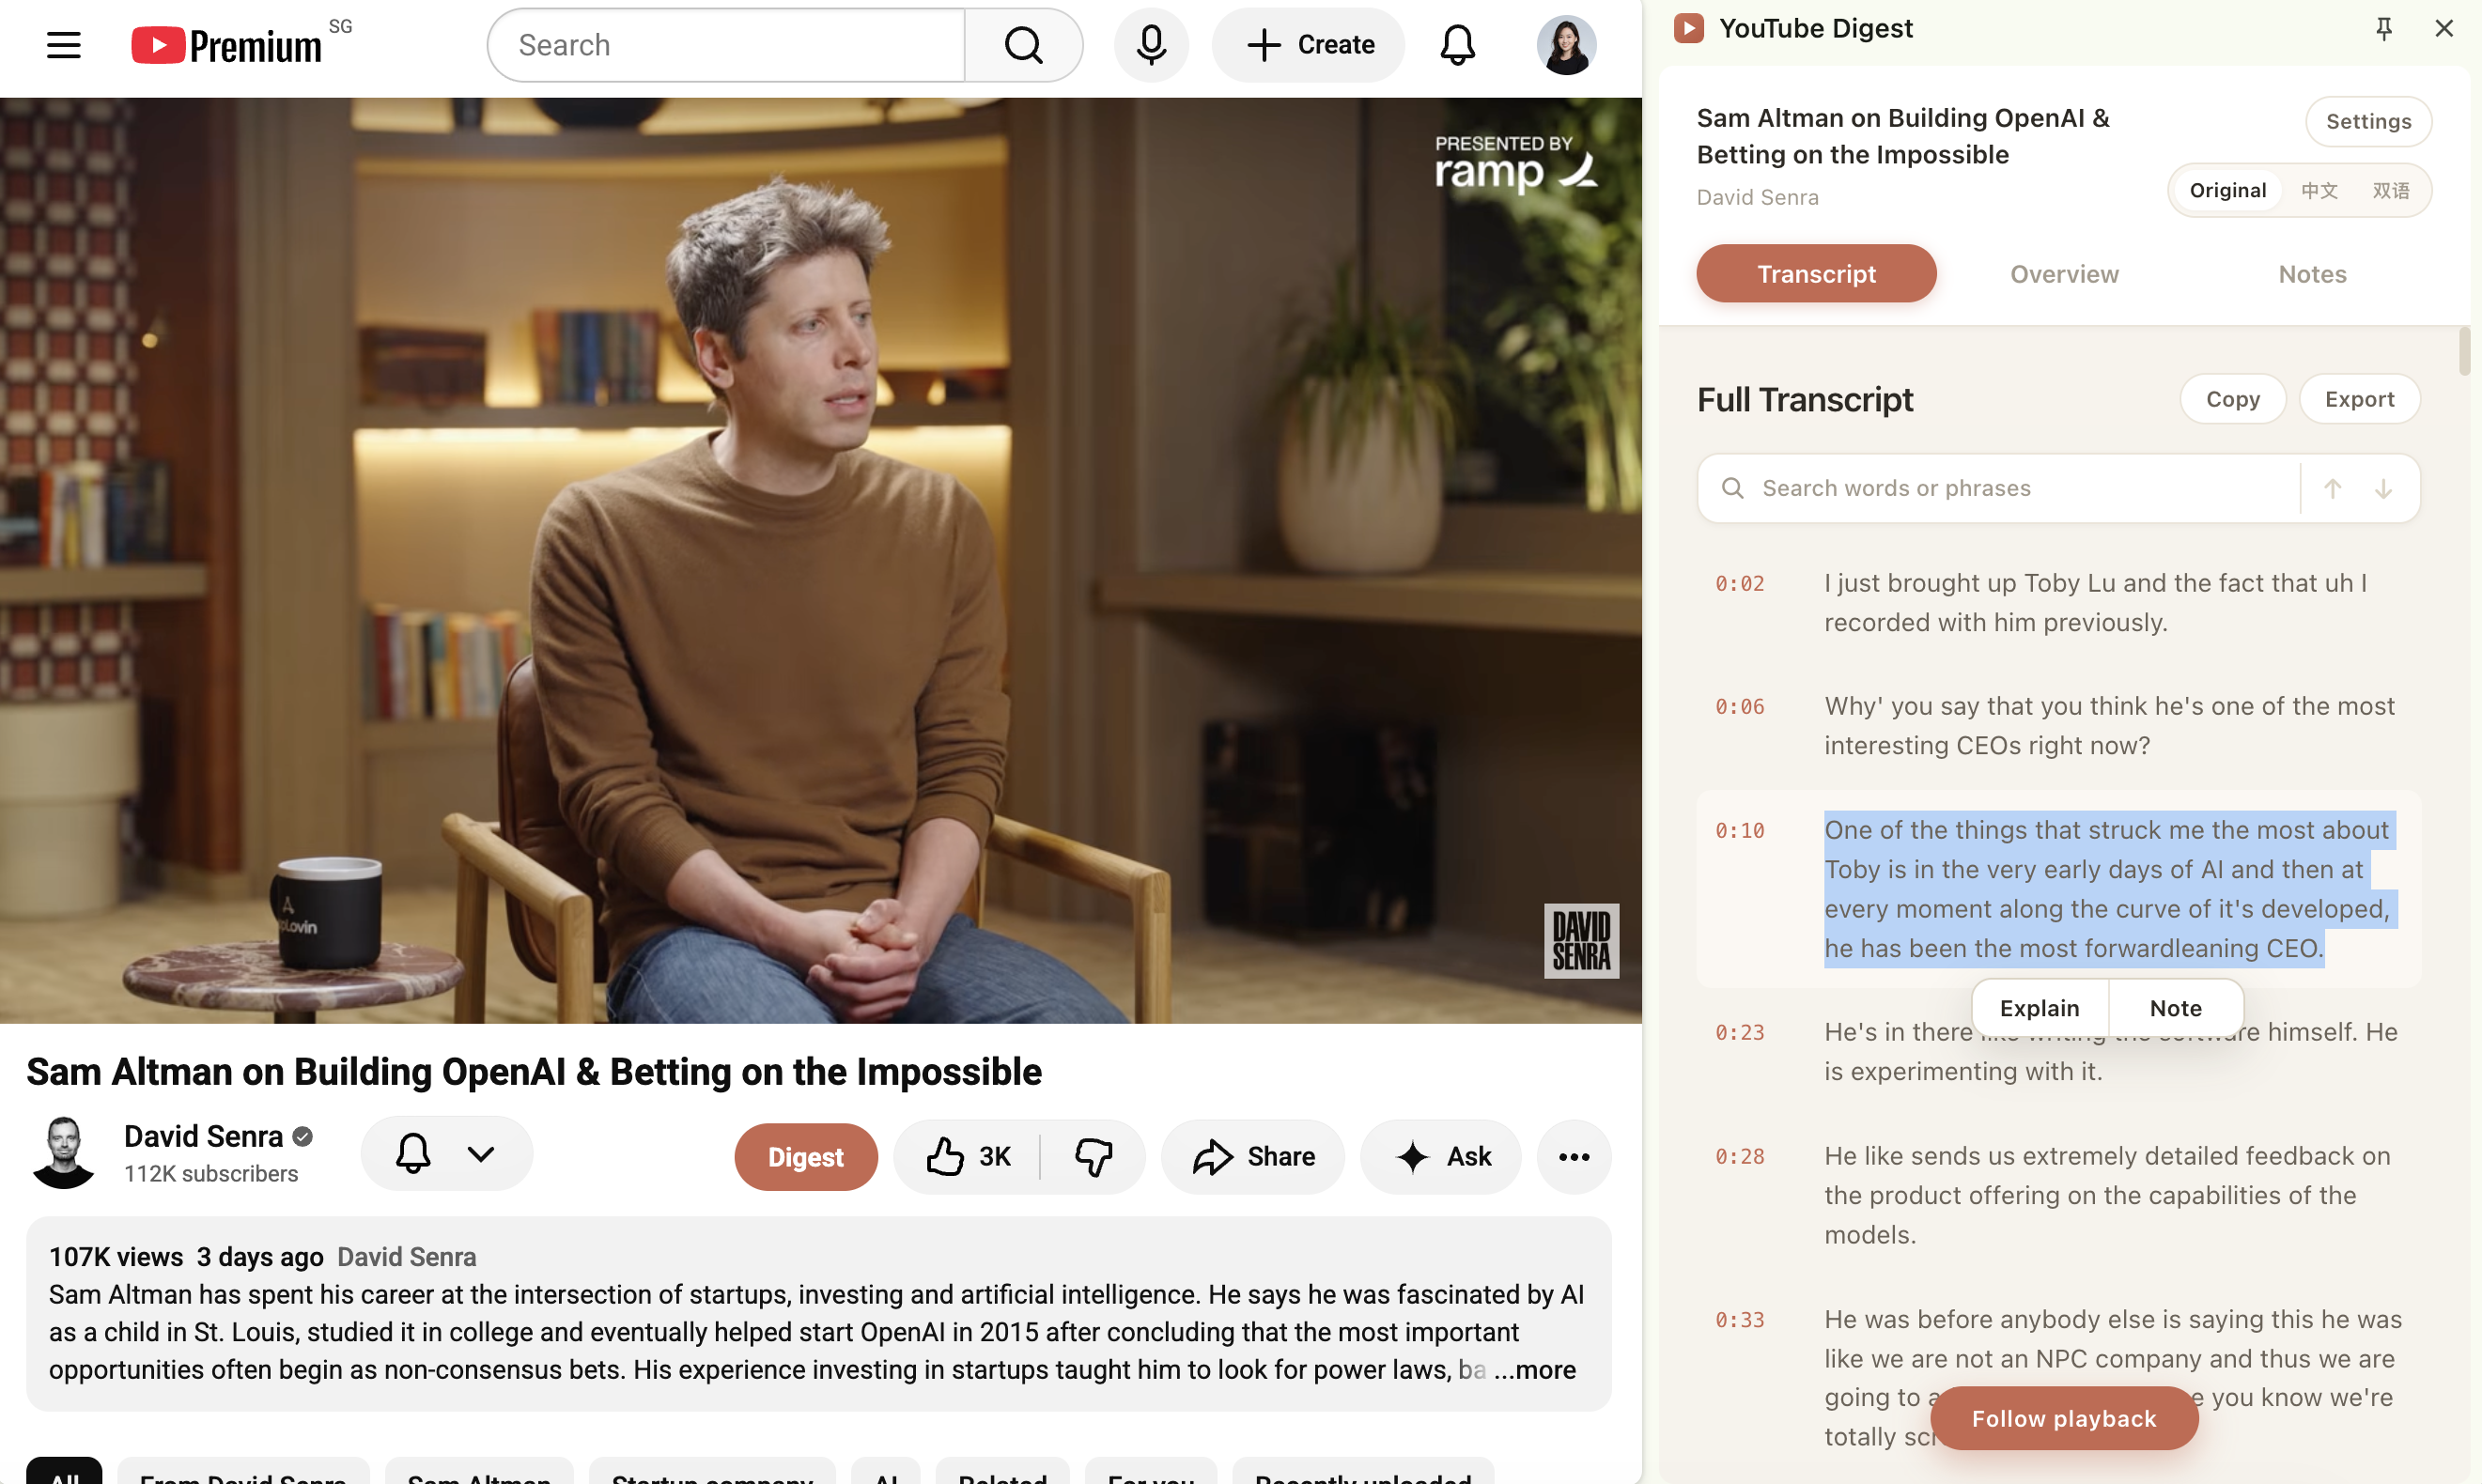
Task: Click the transcript panel scrollbar
Action: point(2464,351)
